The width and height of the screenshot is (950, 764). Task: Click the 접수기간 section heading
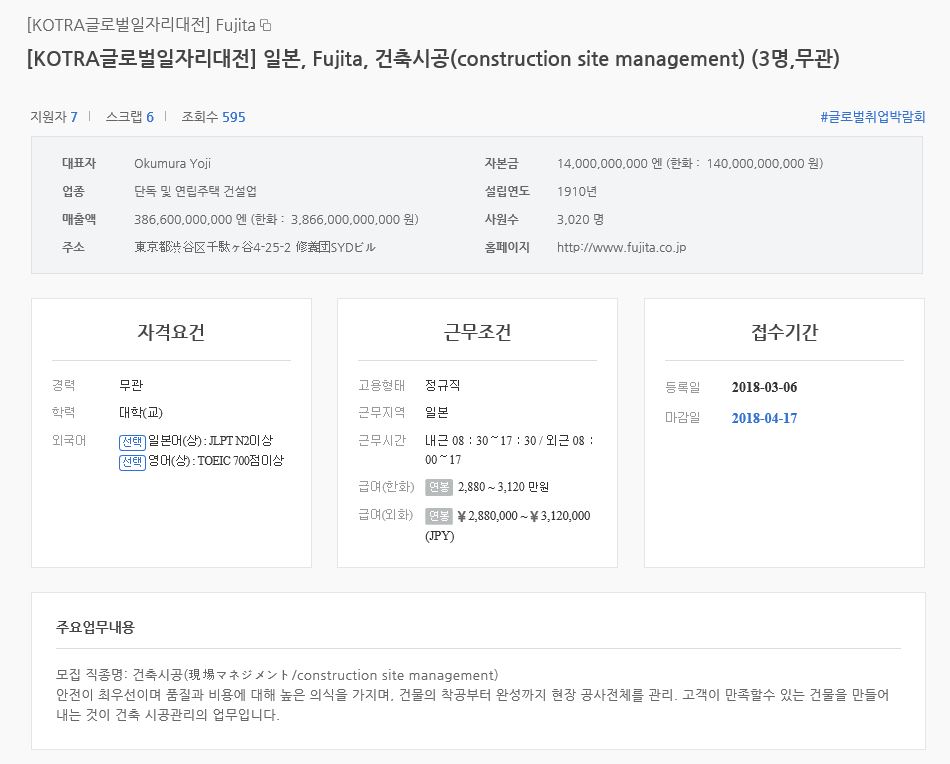[x=784, y=332]
